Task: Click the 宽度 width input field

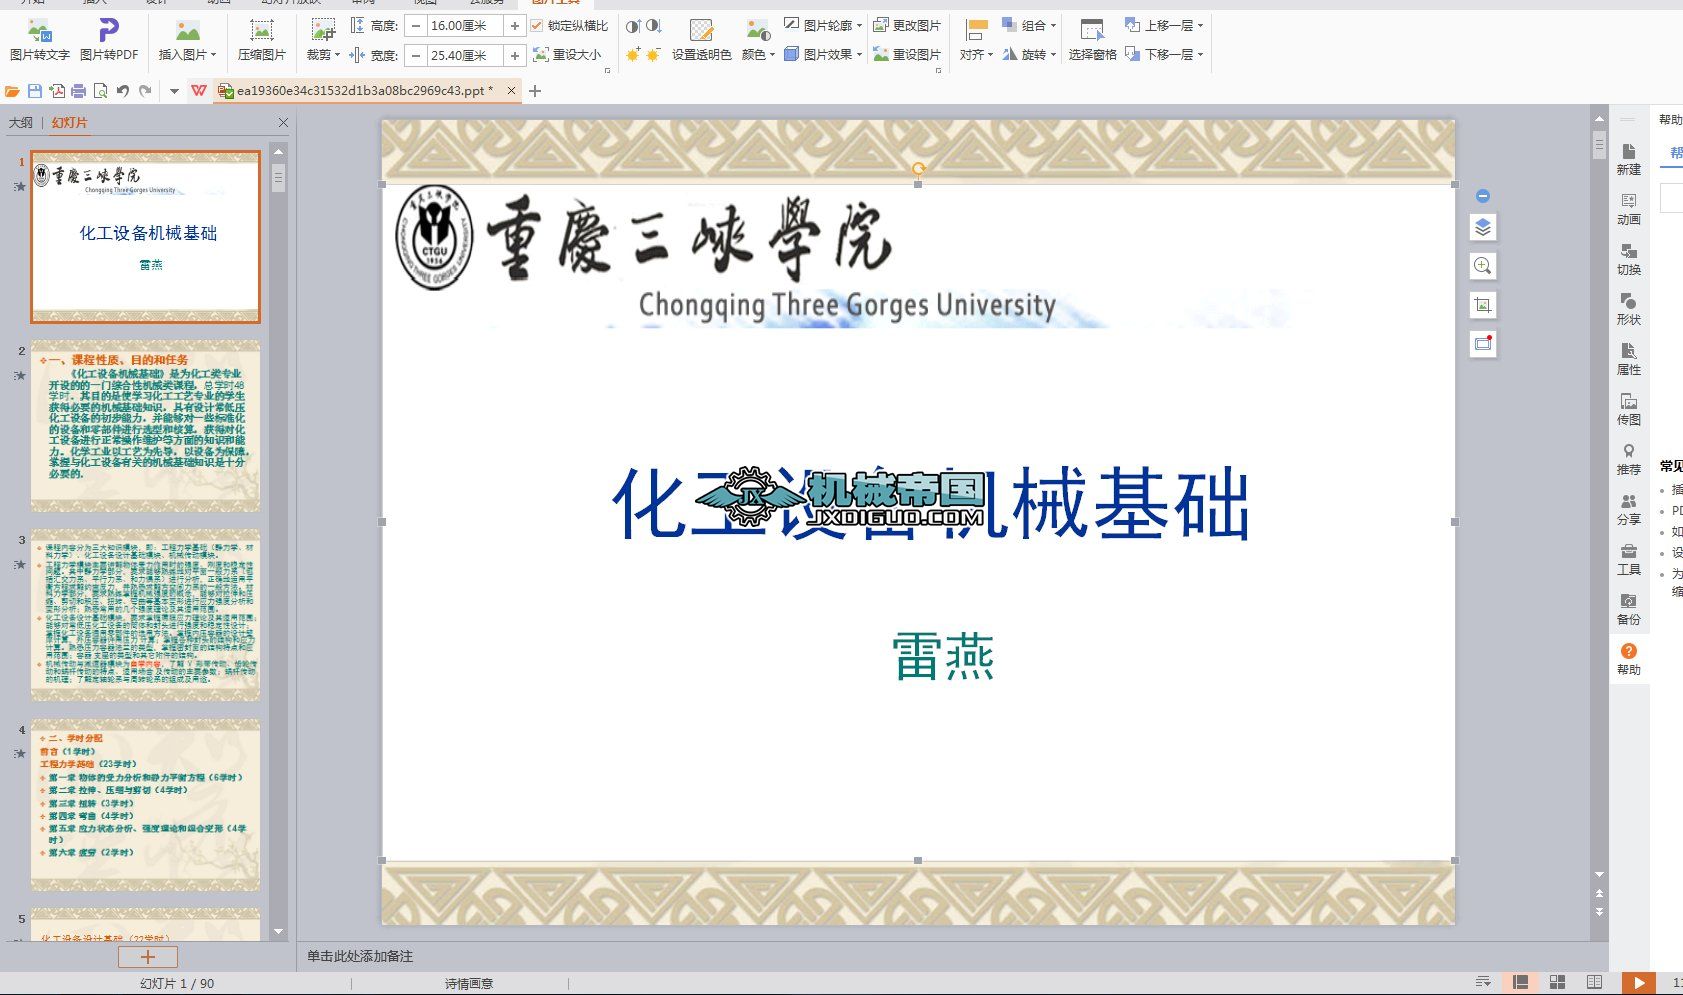Action: pyautogui.click(x=465, y=56)
